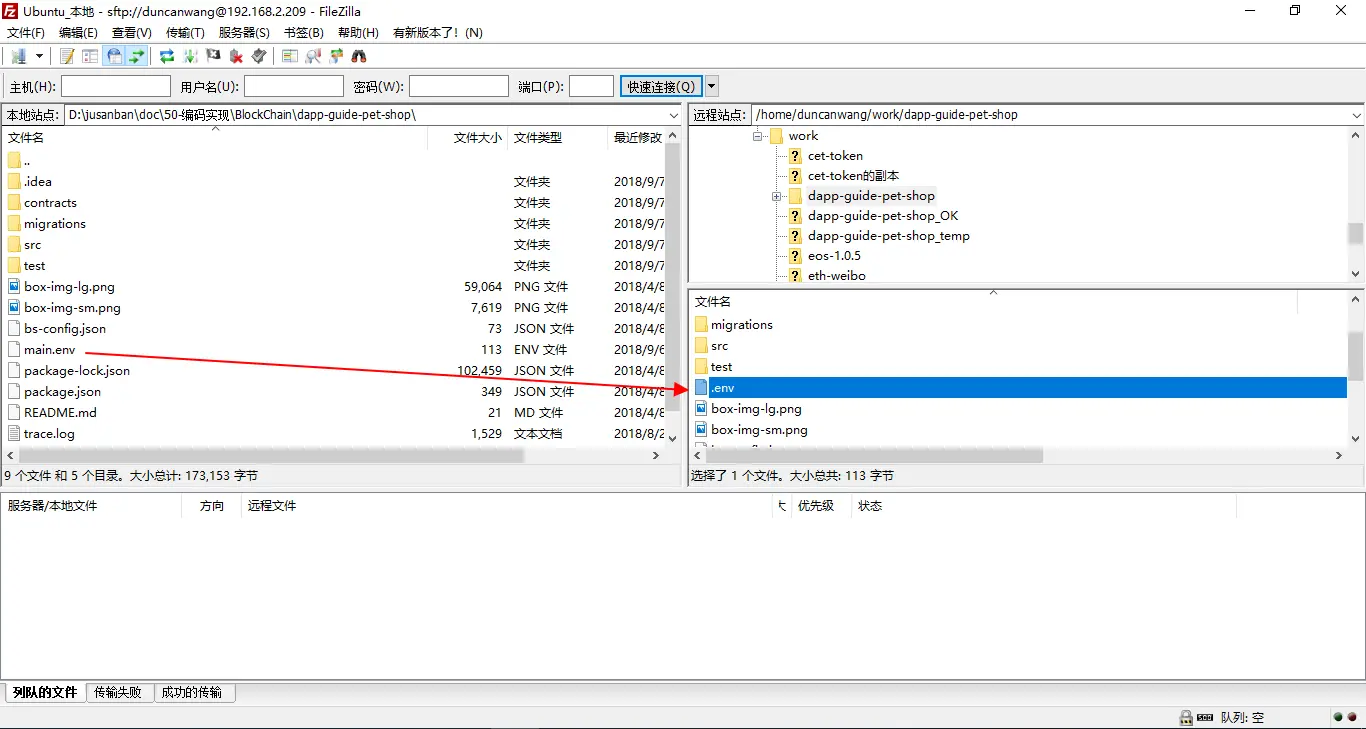1366x729 pixels.
Task: Select the remote .env file
Action: pyautogui.click(x=1019, y=388)
